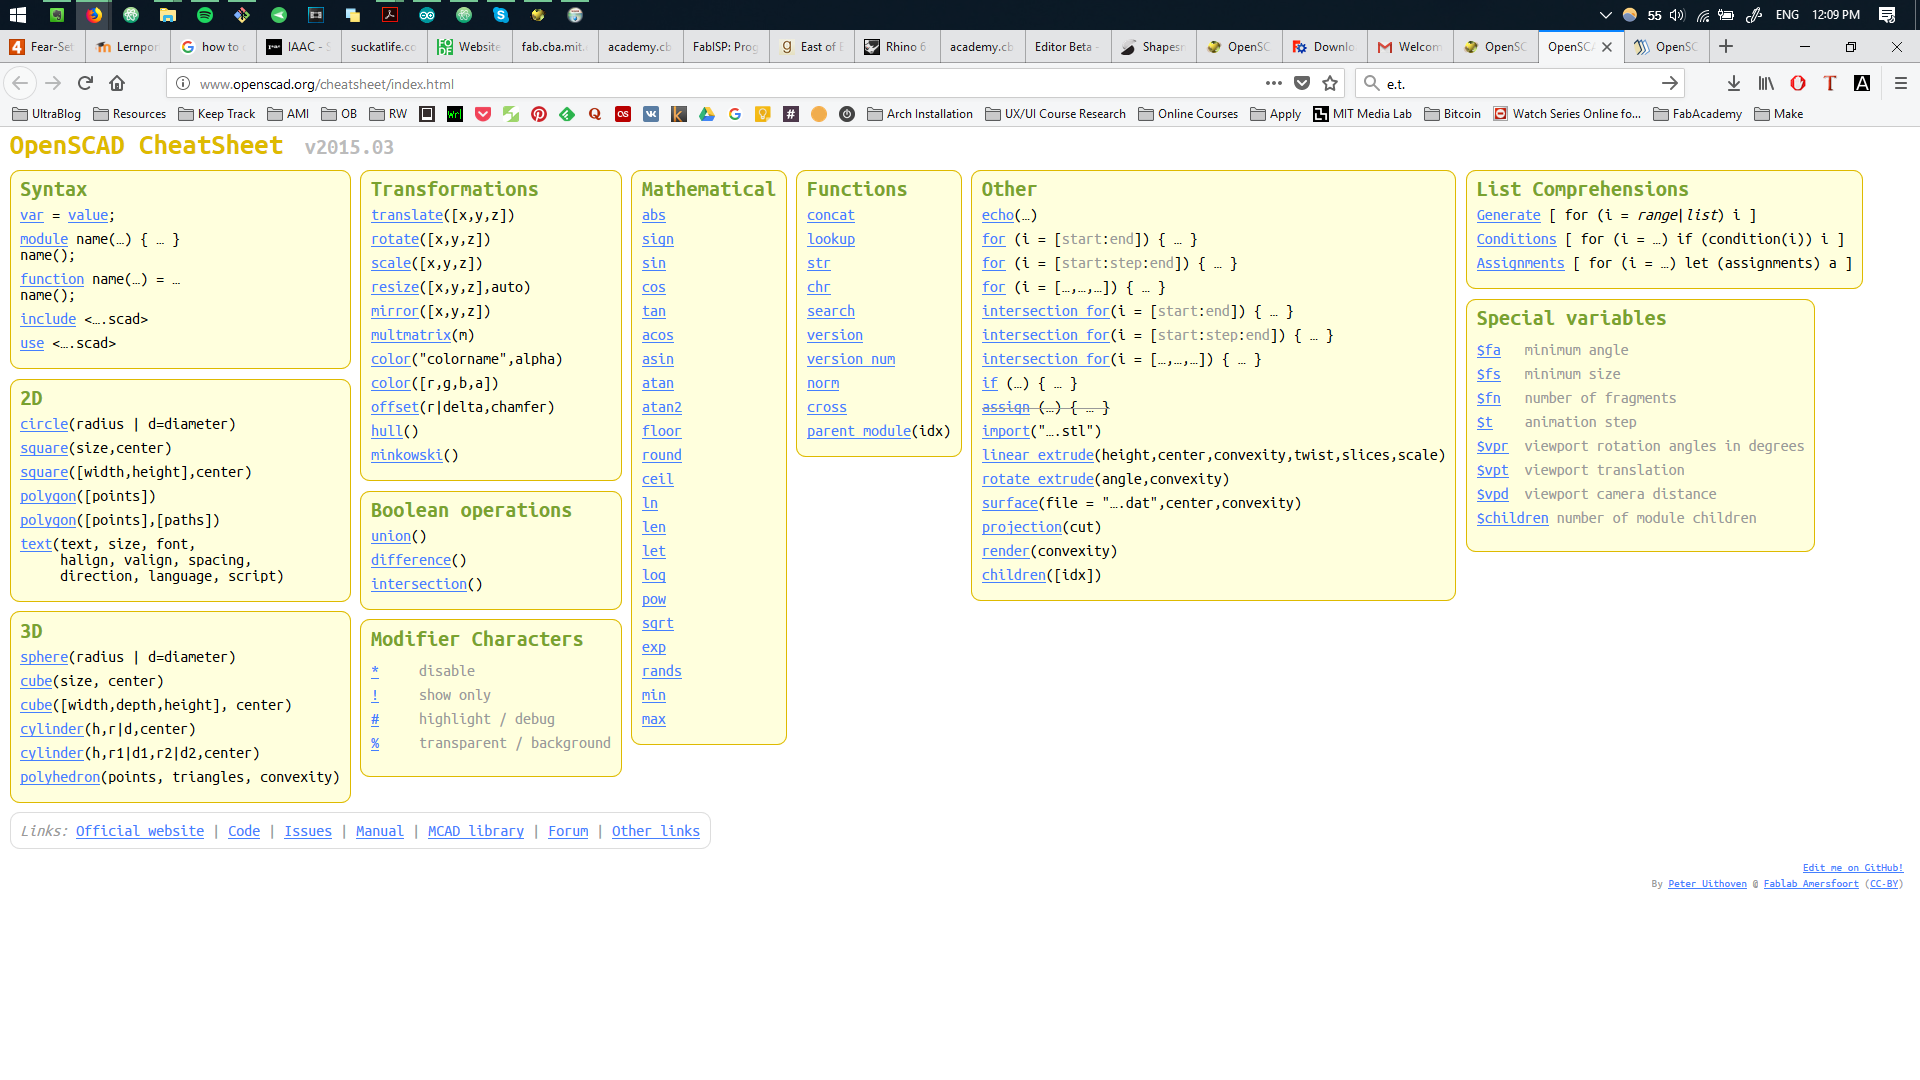Image resolution: width=1920 pixels, height=1080 pixels.
Task: Follow the minkowski link
Action: [x=407, y=455]
